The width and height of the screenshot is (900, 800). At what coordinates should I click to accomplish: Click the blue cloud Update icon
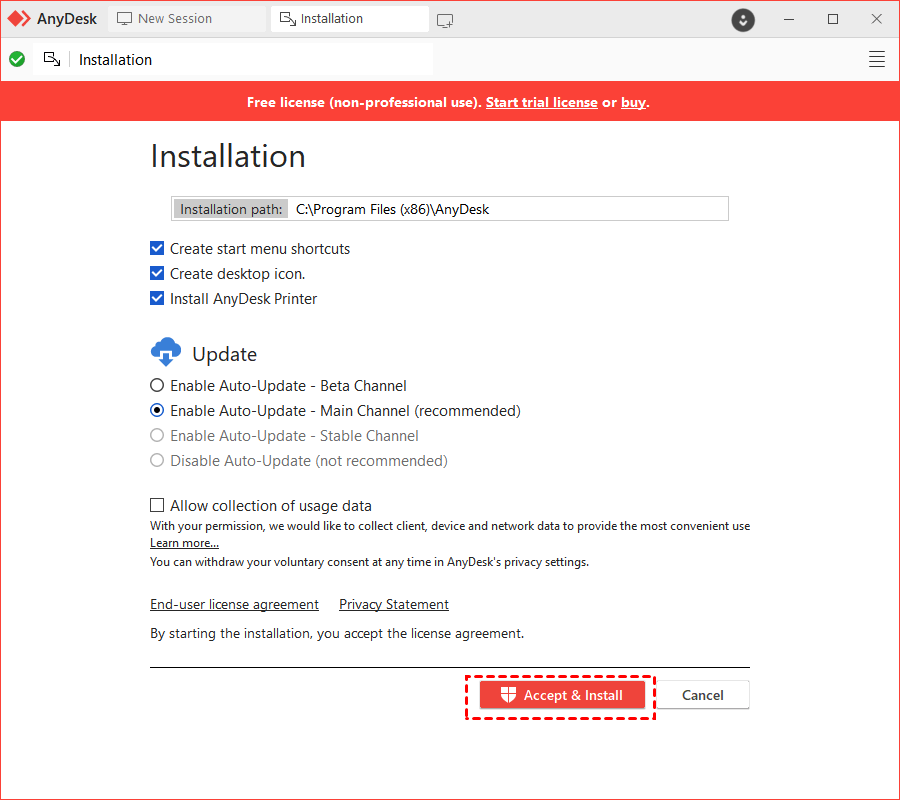(166, 352)
